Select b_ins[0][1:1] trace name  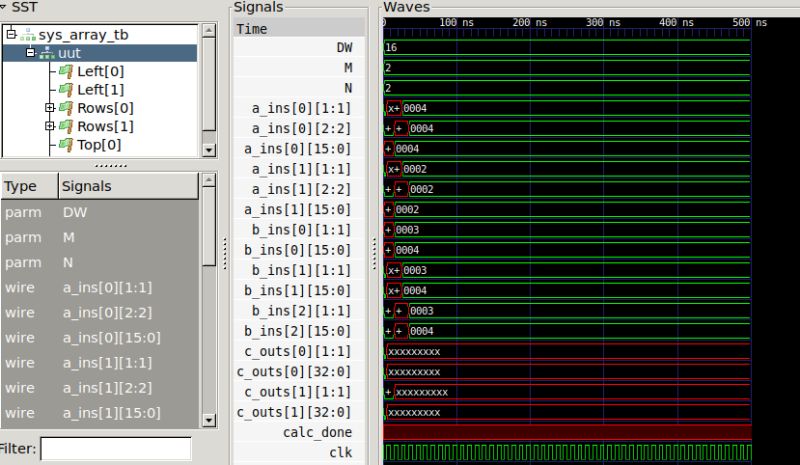pyautogui.click(x=302, y=230)
